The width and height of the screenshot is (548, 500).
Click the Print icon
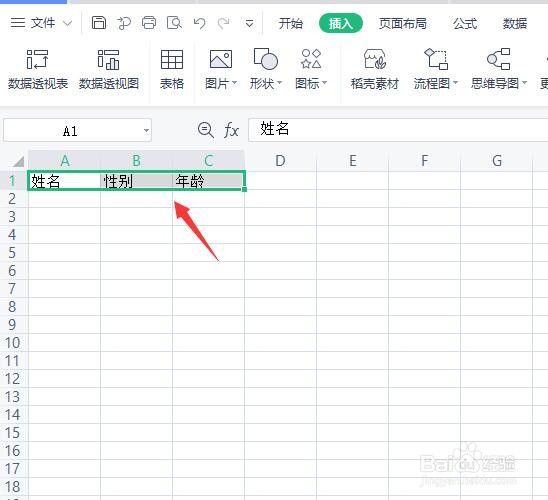click(x=149, y=23)
